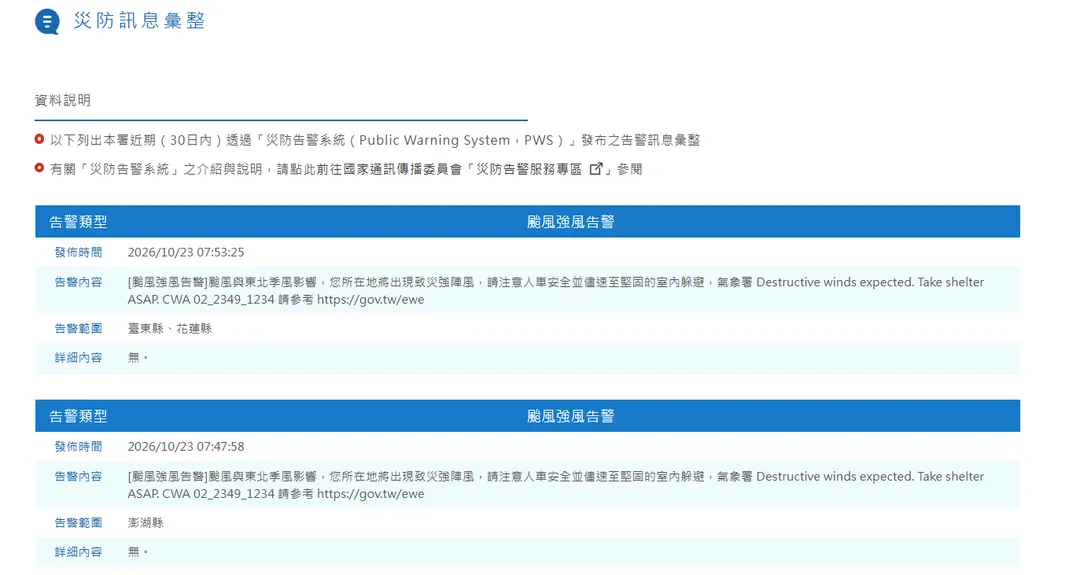Screen dimensions: 1080x575
Task: Click the second 颱風強風告警 header above 澎湖縣
Action: click(570, 416)
